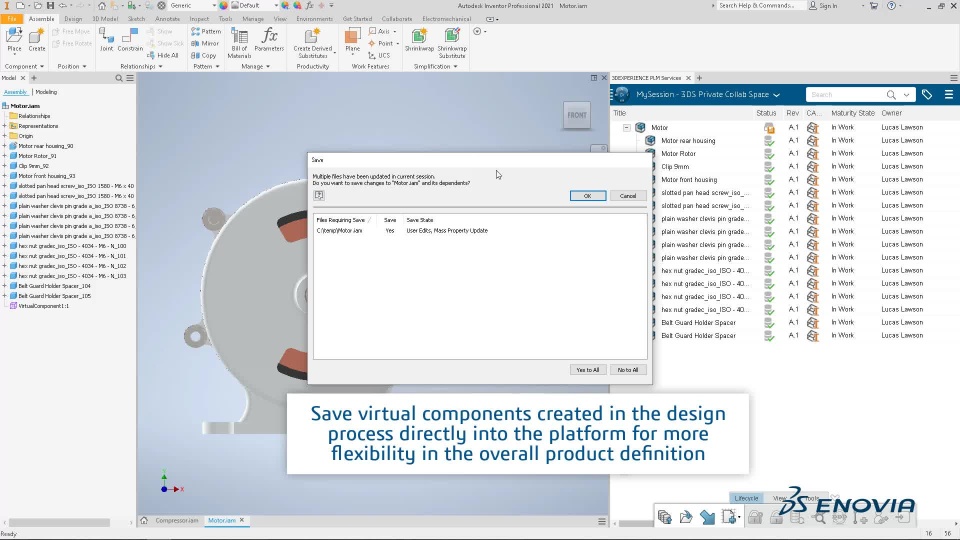960x540 pixels.
Task: Click the Save to 3DEXPERIENCE stacked-database icon
Action: 664,517
